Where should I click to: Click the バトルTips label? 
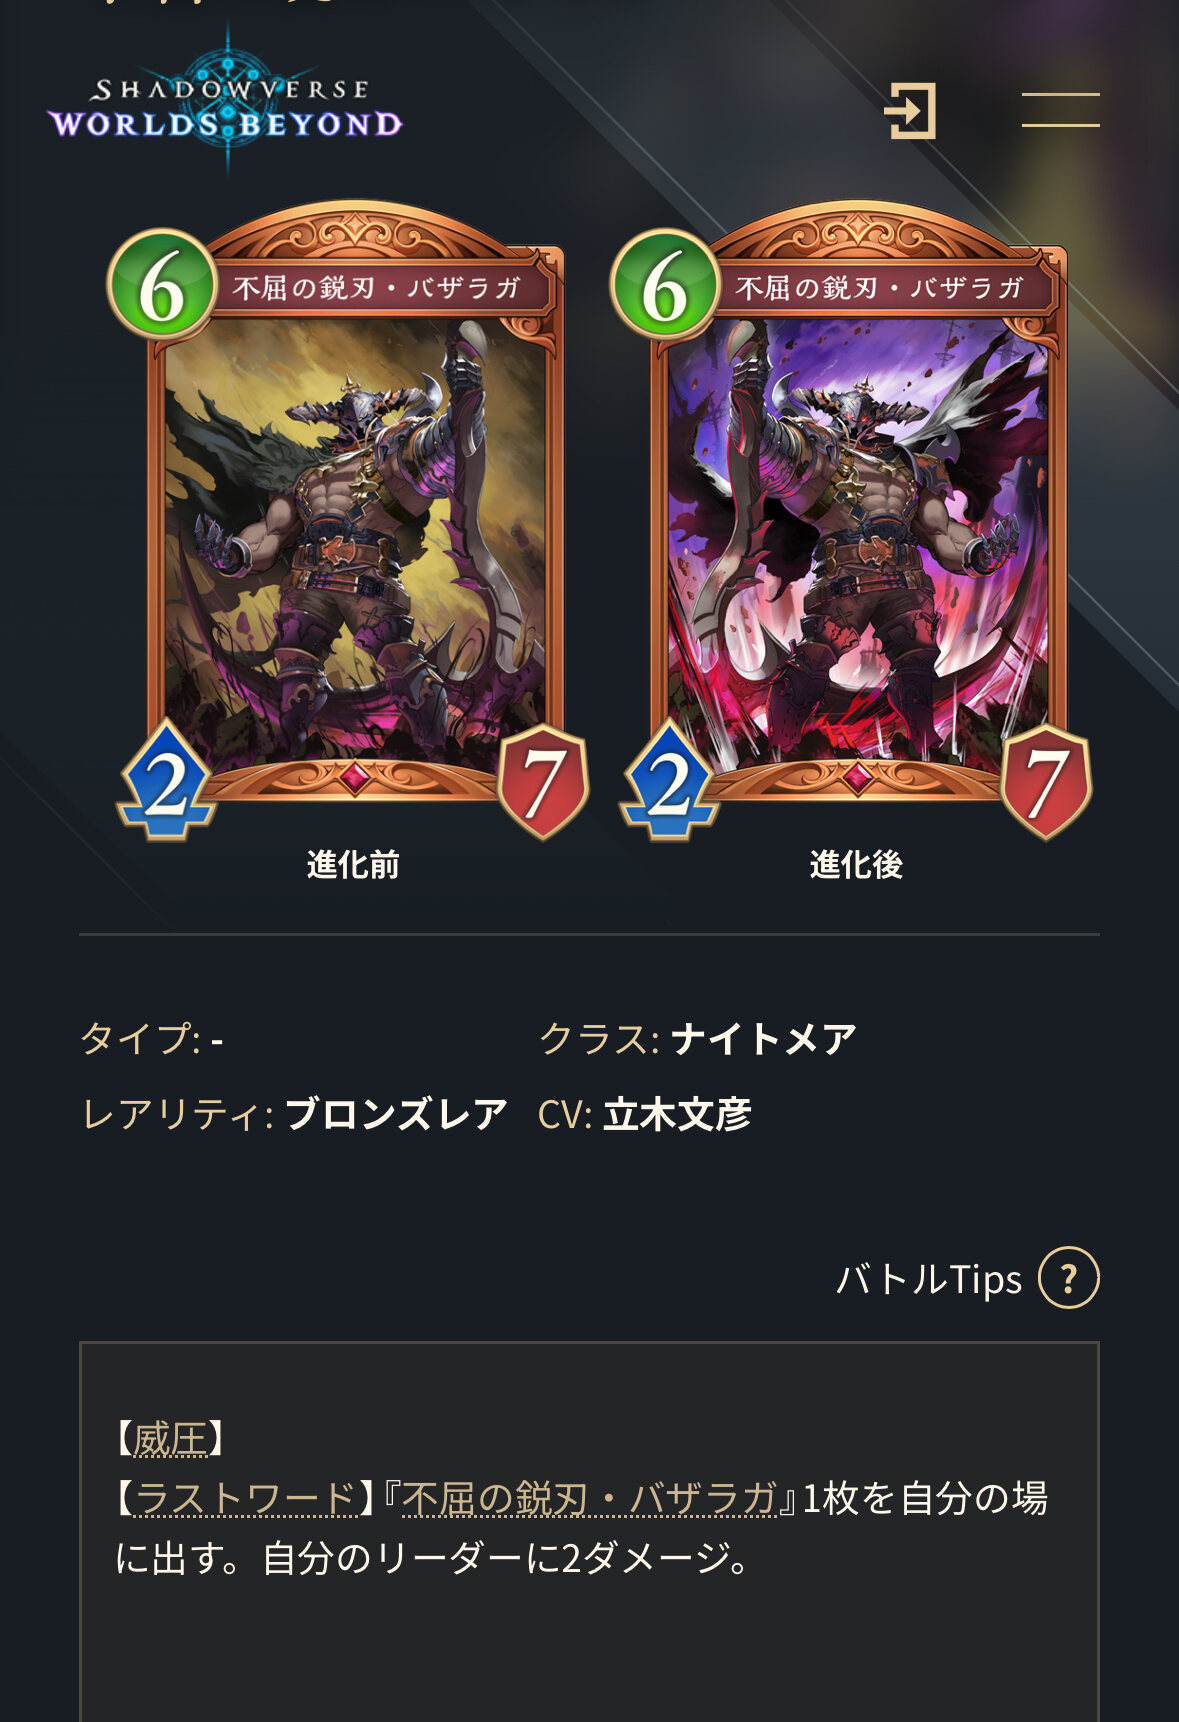[x=929, y=1279]
